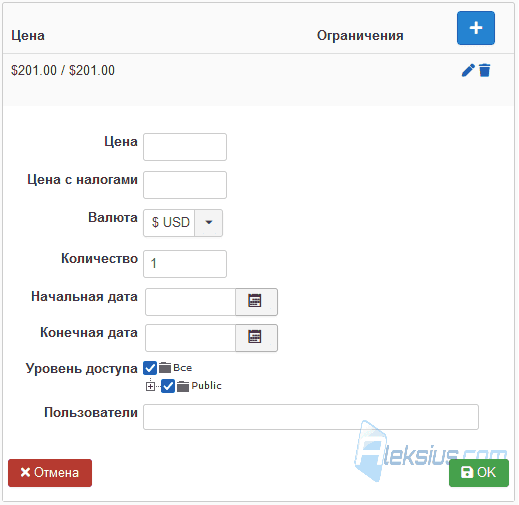The height and width of the screenshot is (505, 519).
Task: Focus the Цена с налогами input field
Action: point(185,185)
